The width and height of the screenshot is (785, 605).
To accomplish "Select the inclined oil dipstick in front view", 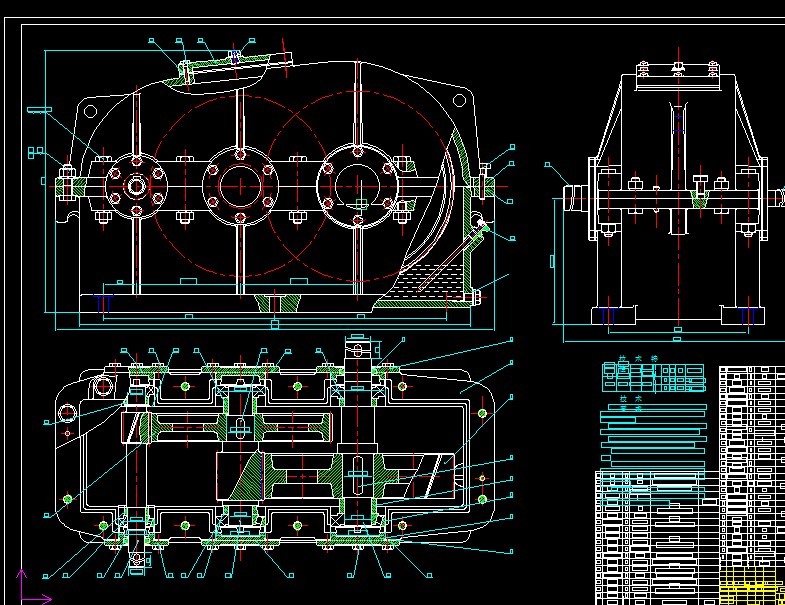I will pyautogui.click(x=453, y=255).
